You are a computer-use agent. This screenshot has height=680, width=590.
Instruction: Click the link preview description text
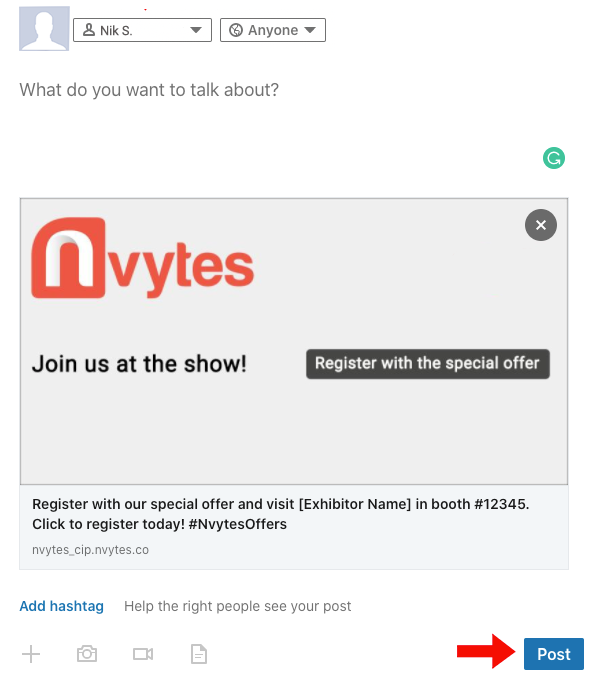pyautogui.click(x=281, y=514)
